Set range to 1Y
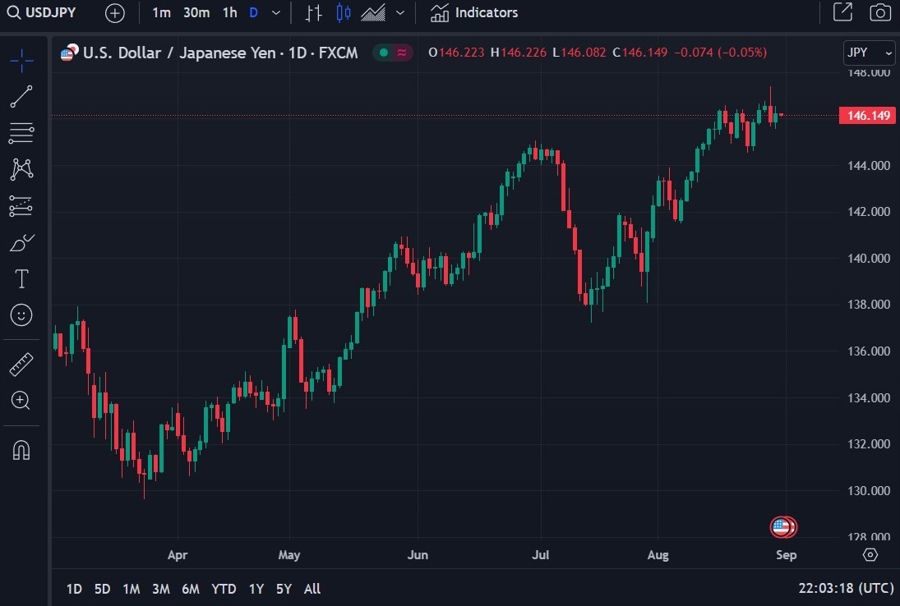Screen dimensions: 900x606 [256, 589]
